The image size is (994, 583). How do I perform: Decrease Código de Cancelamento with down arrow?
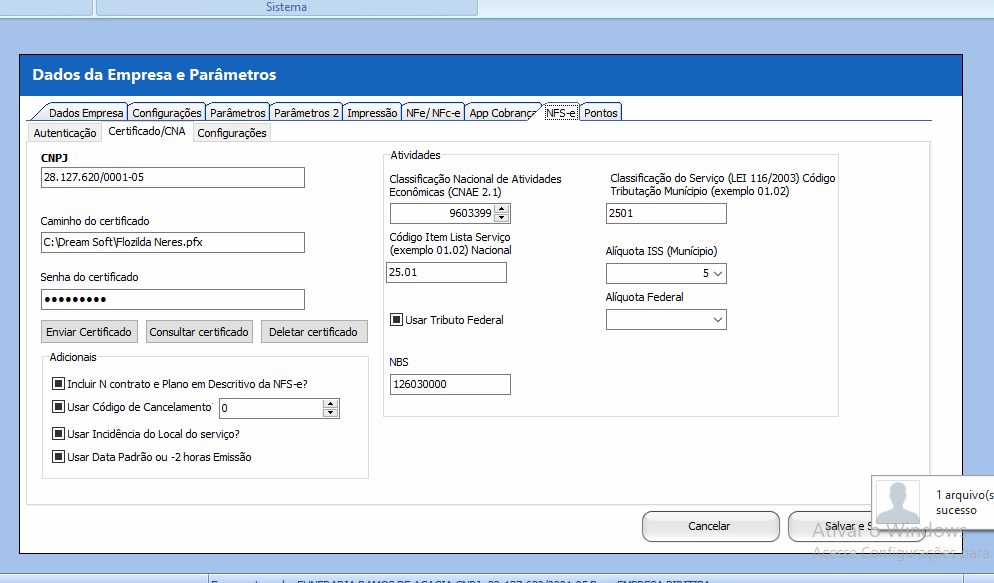tap(331, 412)
